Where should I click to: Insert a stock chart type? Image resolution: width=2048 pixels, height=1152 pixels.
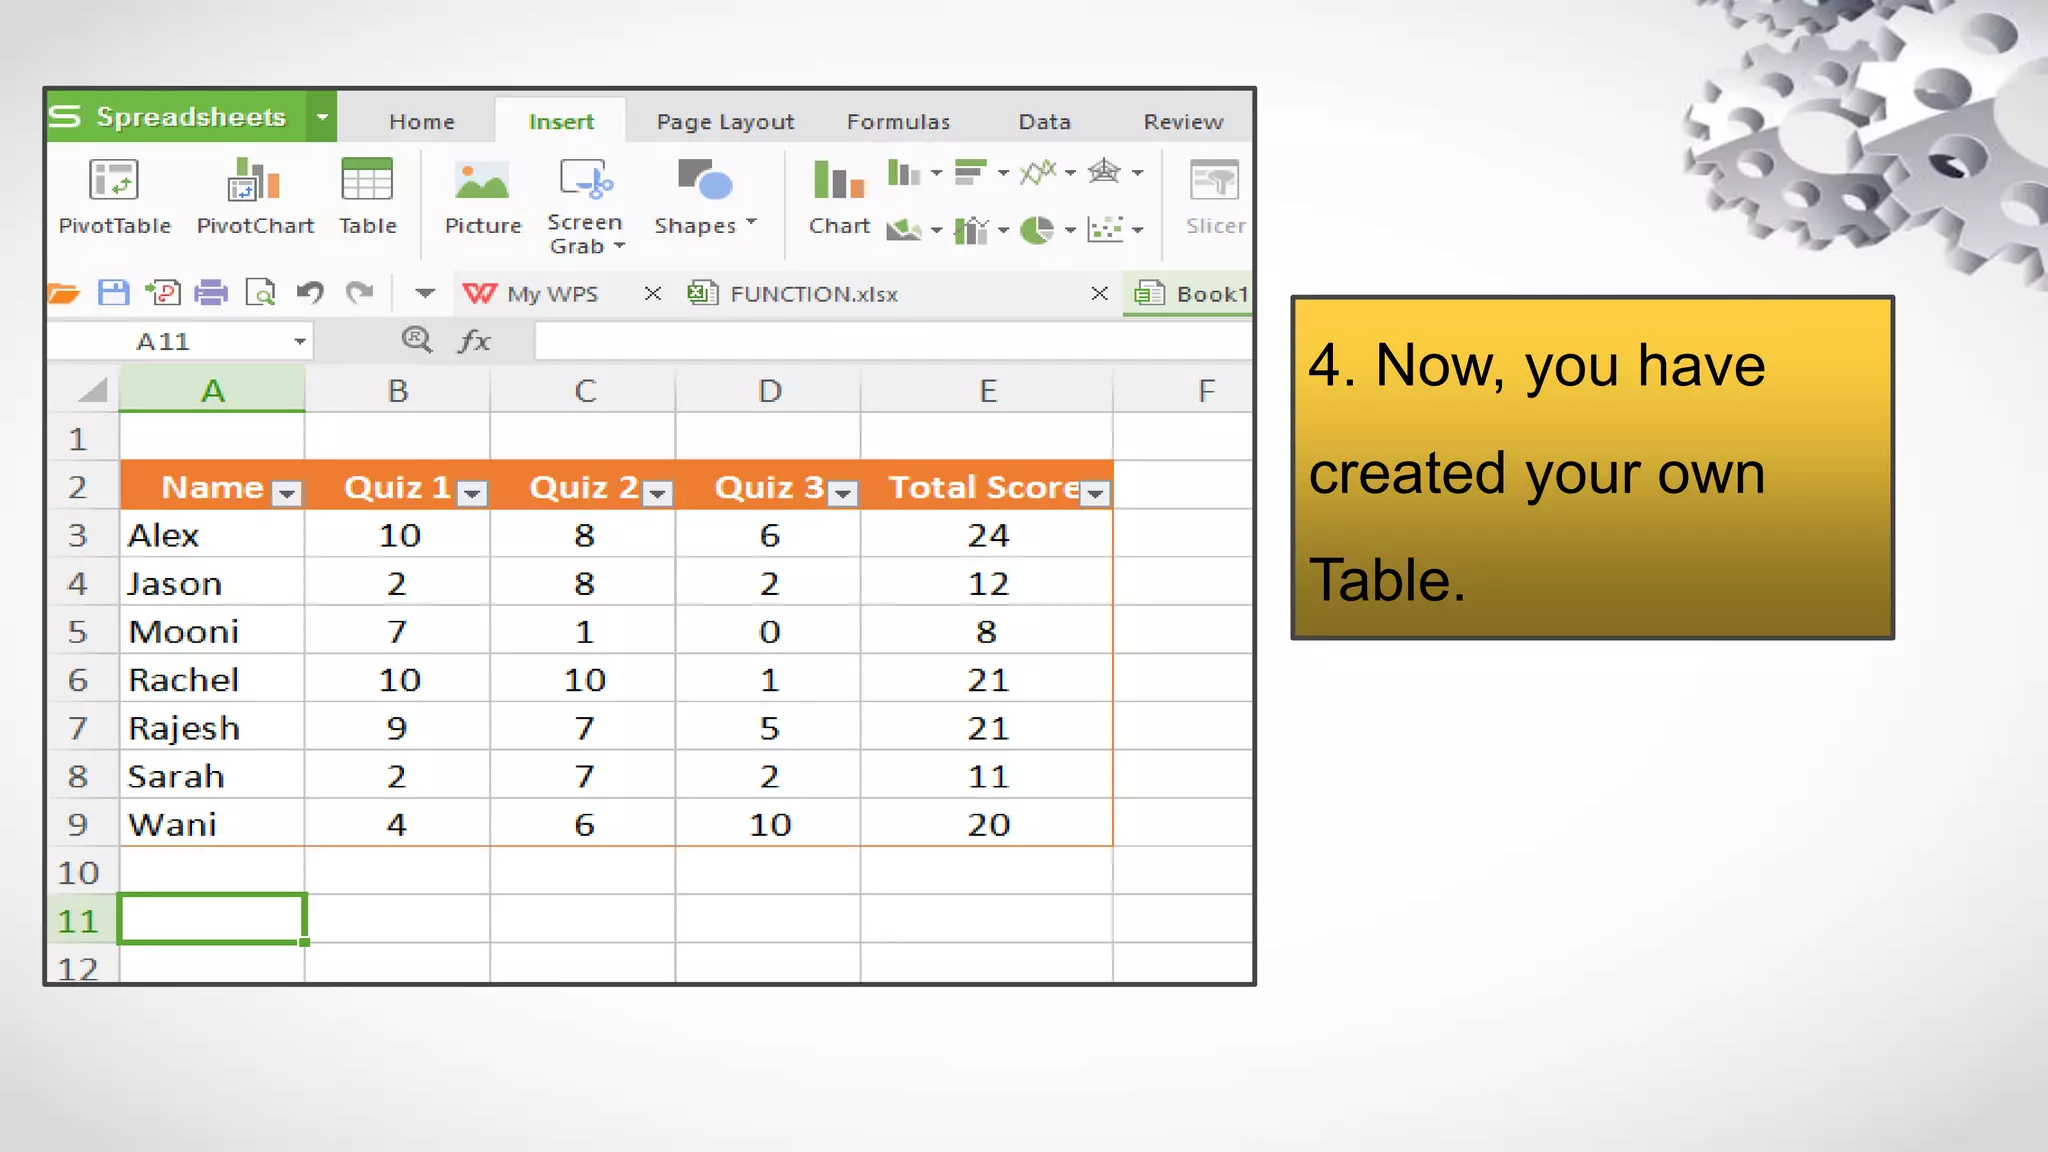[x=971, y=231]
